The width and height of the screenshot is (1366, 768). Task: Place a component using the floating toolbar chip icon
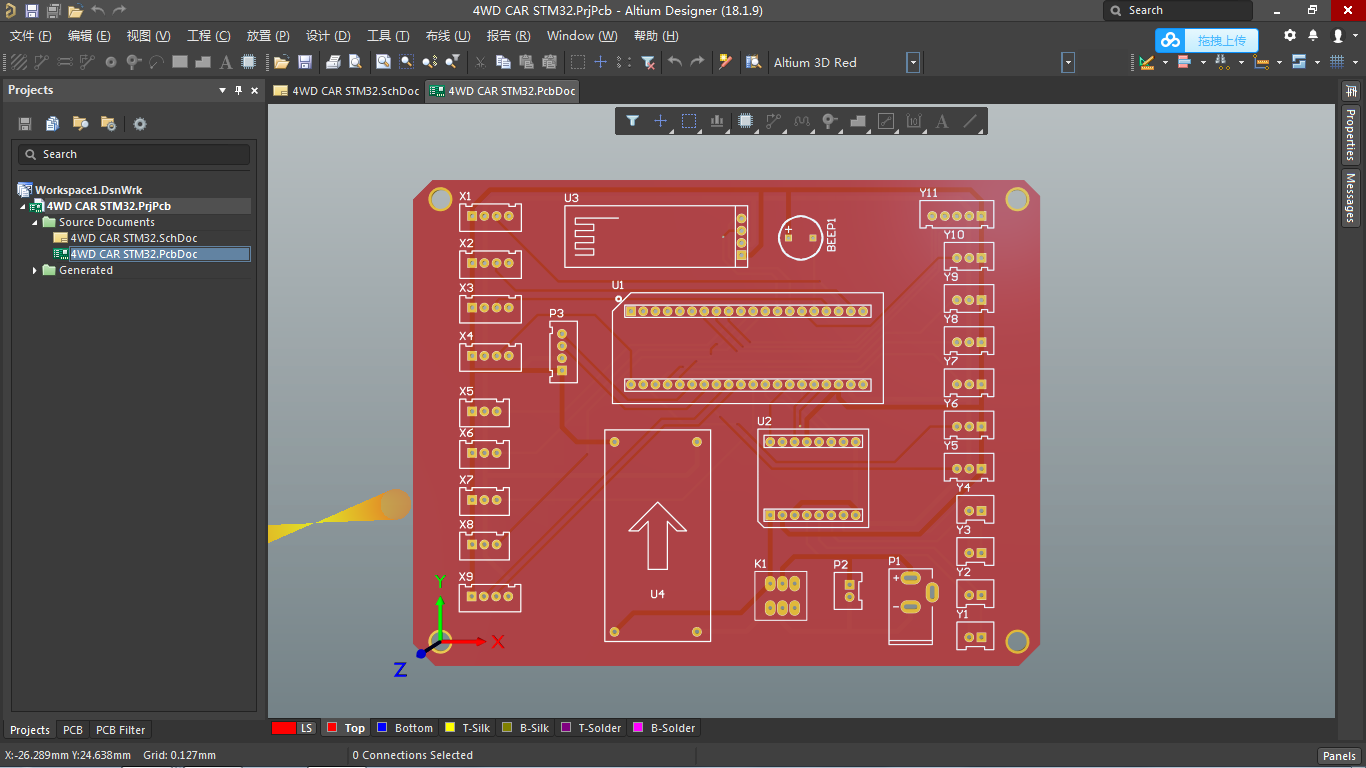click(x=745, y=121)
